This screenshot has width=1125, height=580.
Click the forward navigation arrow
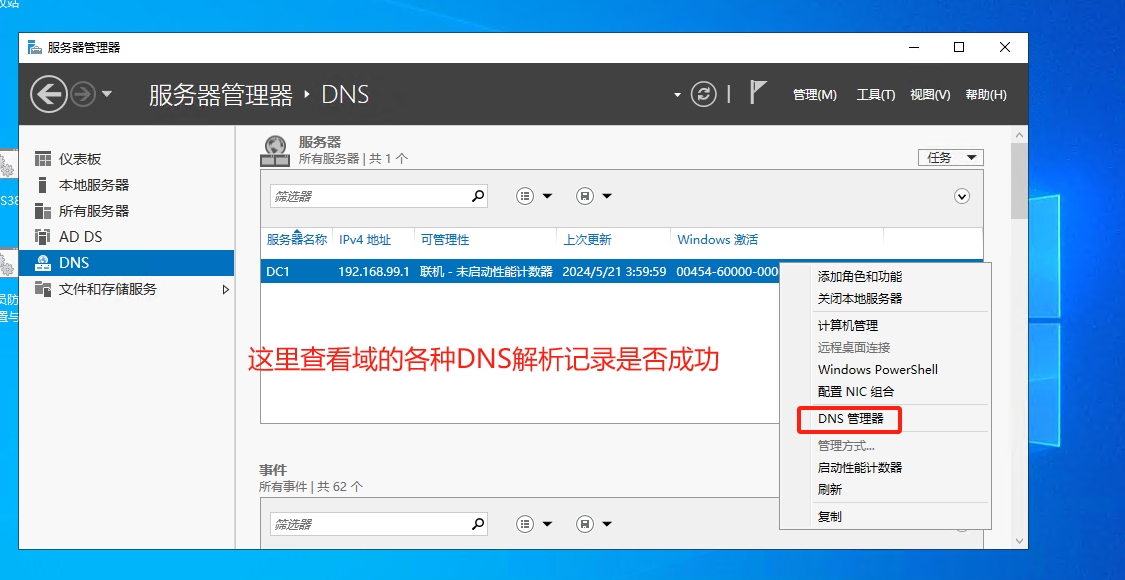83,94
